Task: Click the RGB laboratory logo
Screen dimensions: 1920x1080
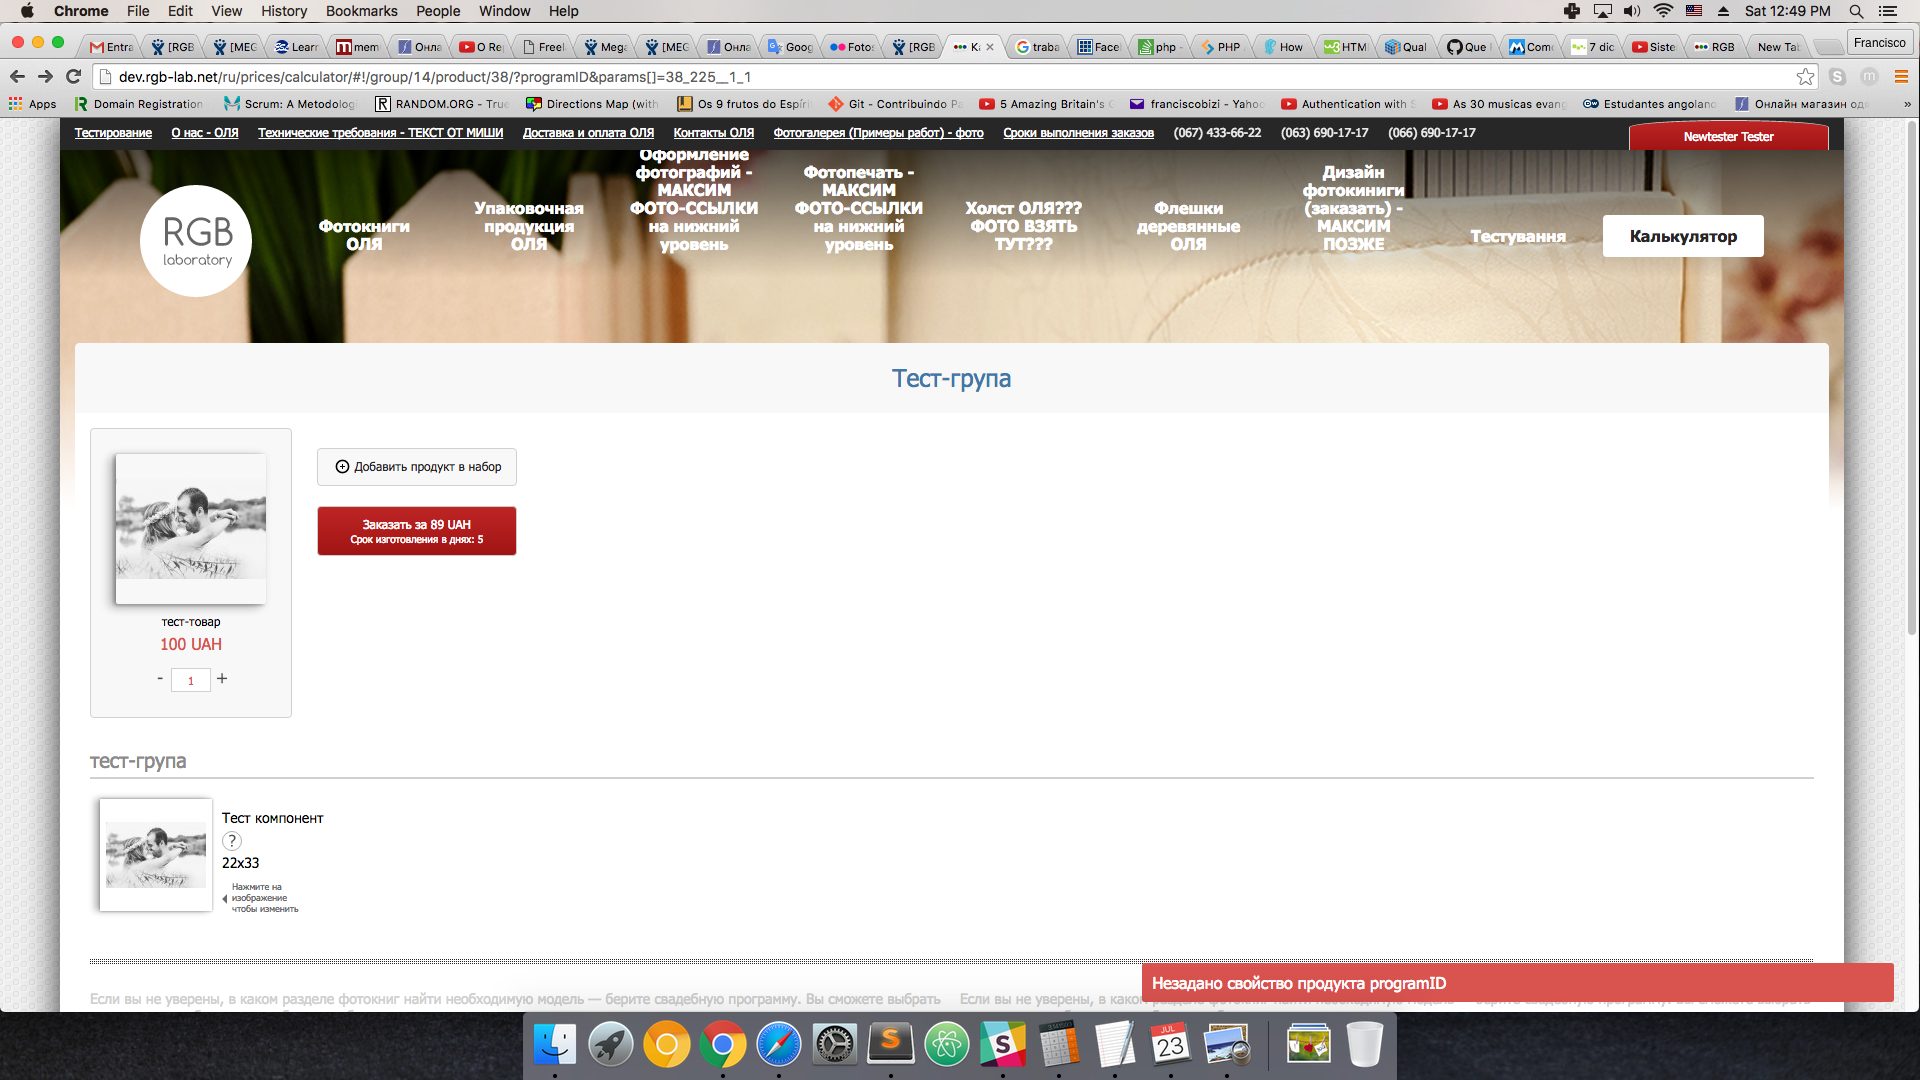Action: pos(196,241)
